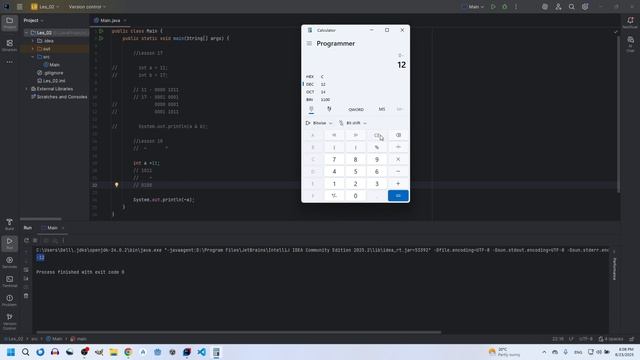Open the AI Chat panel

pyautogui.click(x=630, y=44)
